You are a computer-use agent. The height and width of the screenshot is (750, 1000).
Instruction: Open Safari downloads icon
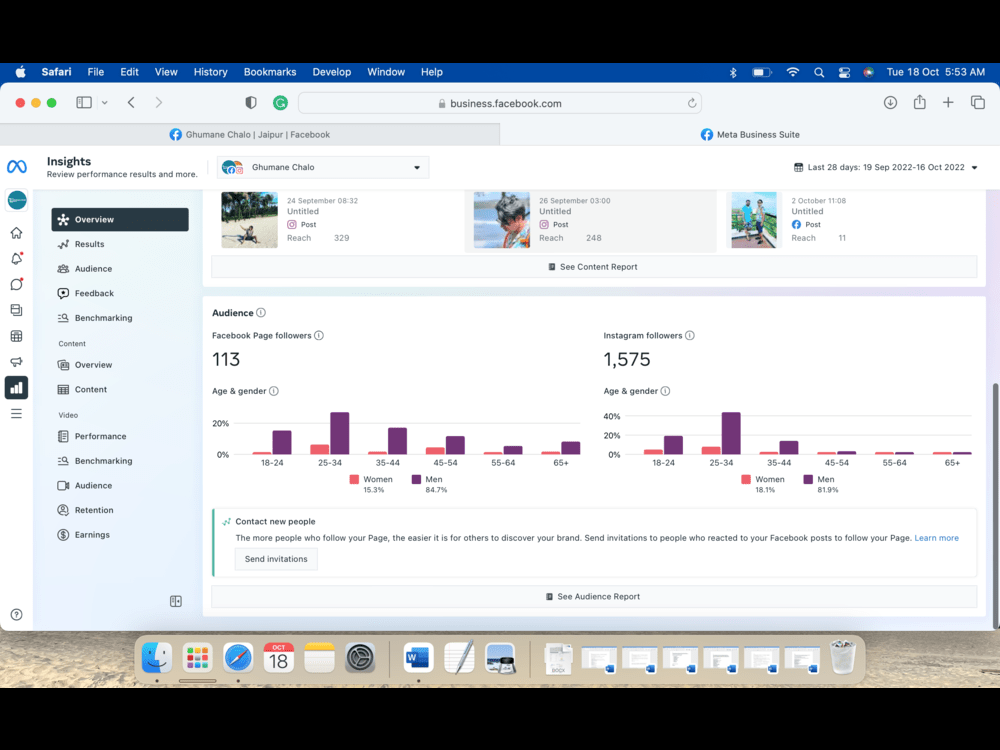(x=890, y=103)
